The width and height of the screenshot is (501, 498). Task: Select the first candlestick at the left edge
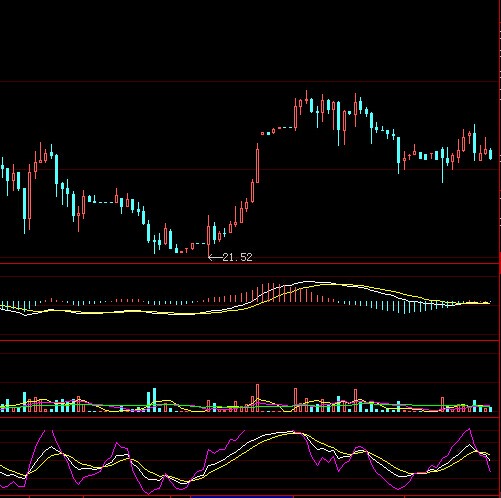point(2,168)
